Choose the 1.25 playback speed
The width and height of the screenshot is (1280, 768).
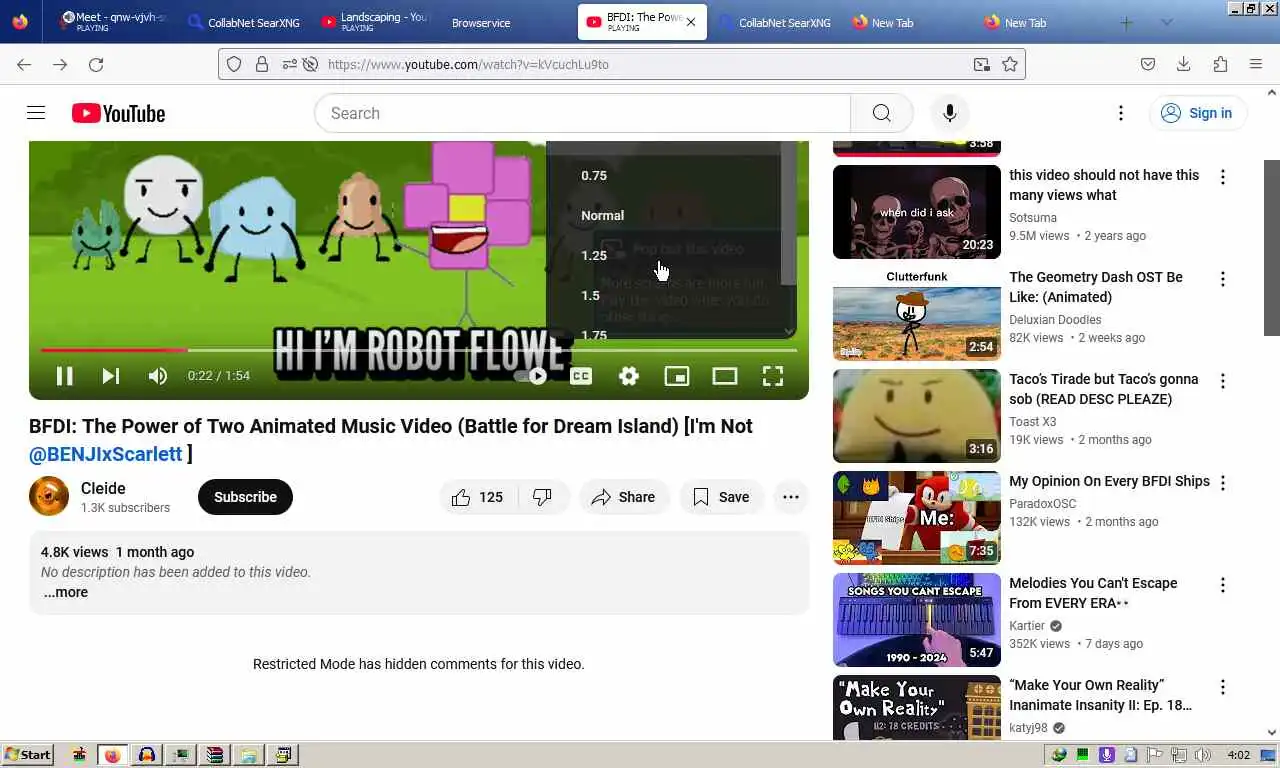(x=594, y=255)
